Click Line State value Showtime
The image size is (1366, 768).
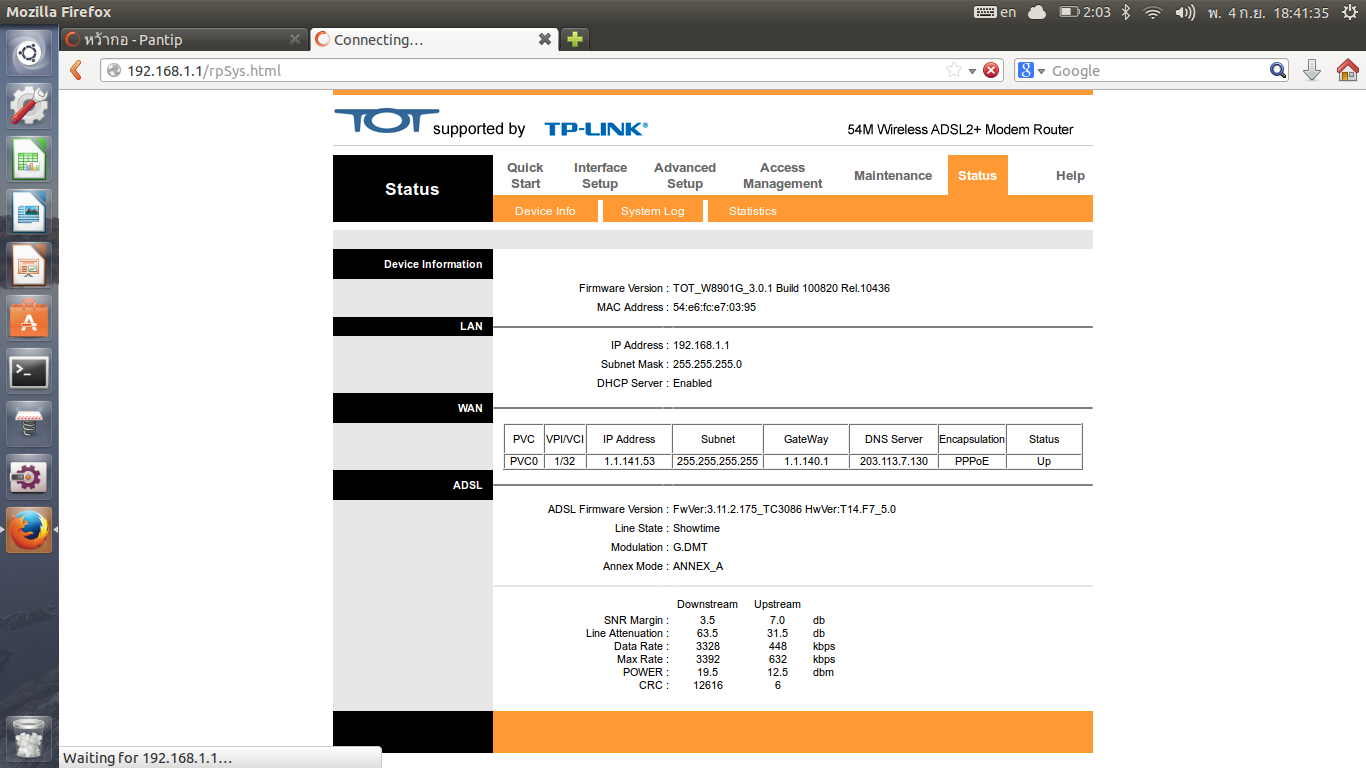click(x=696, y=528)
